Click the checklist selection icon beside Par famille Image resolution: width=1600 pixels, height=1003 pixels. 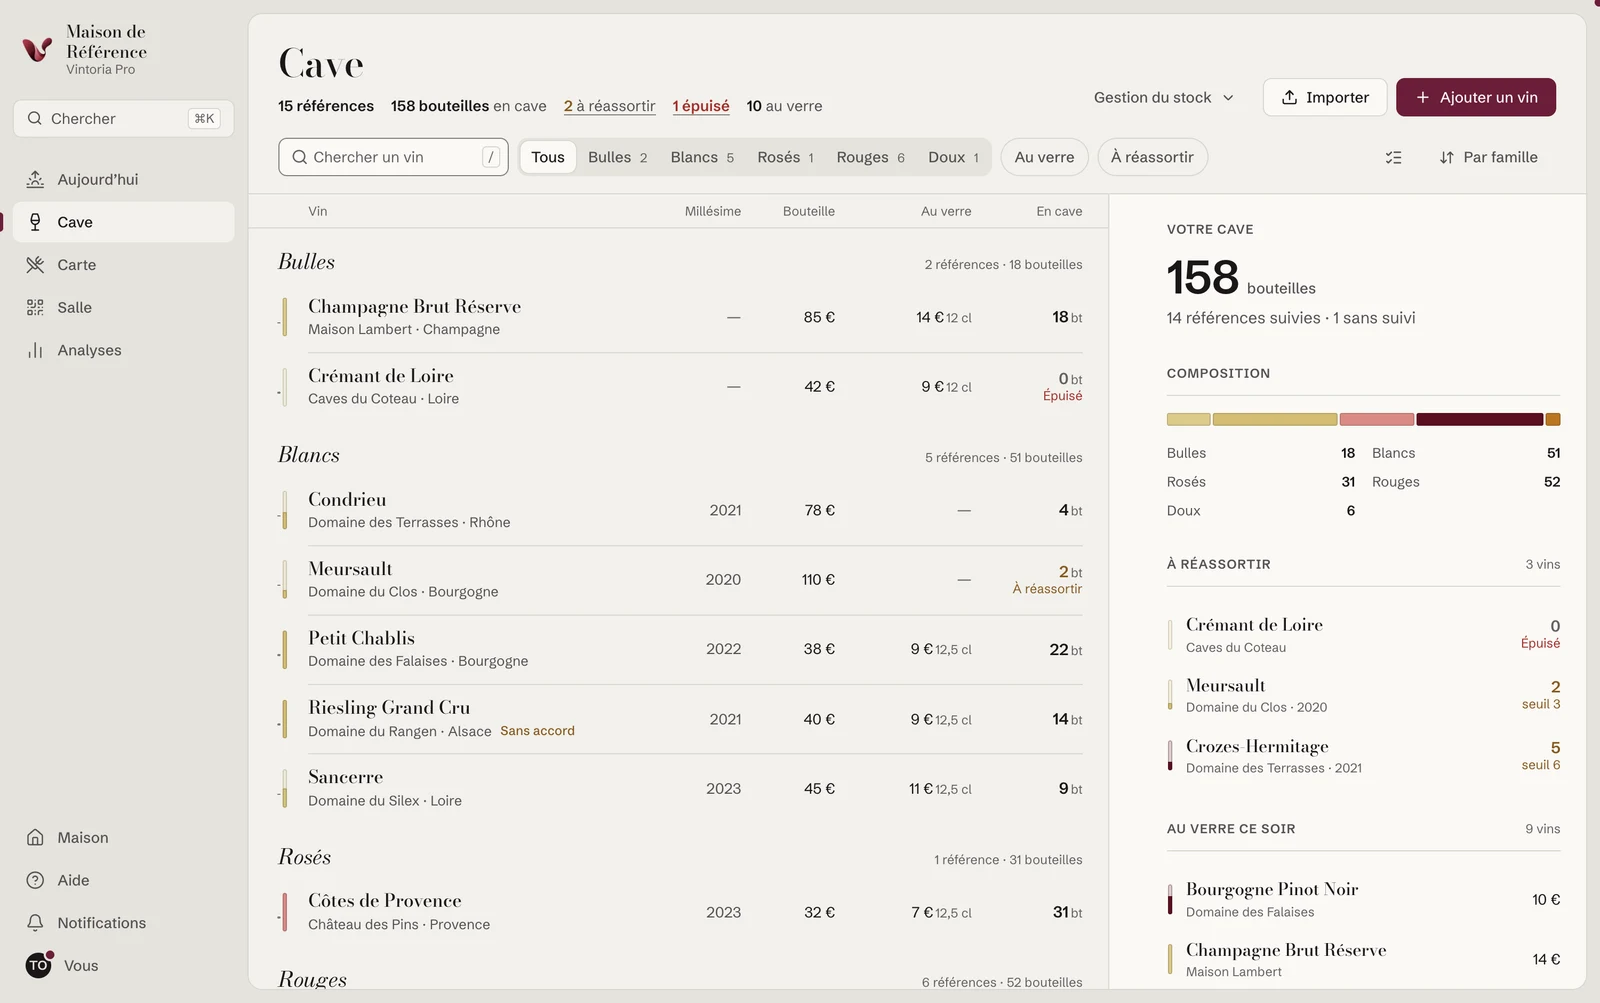pos(1393,157)
